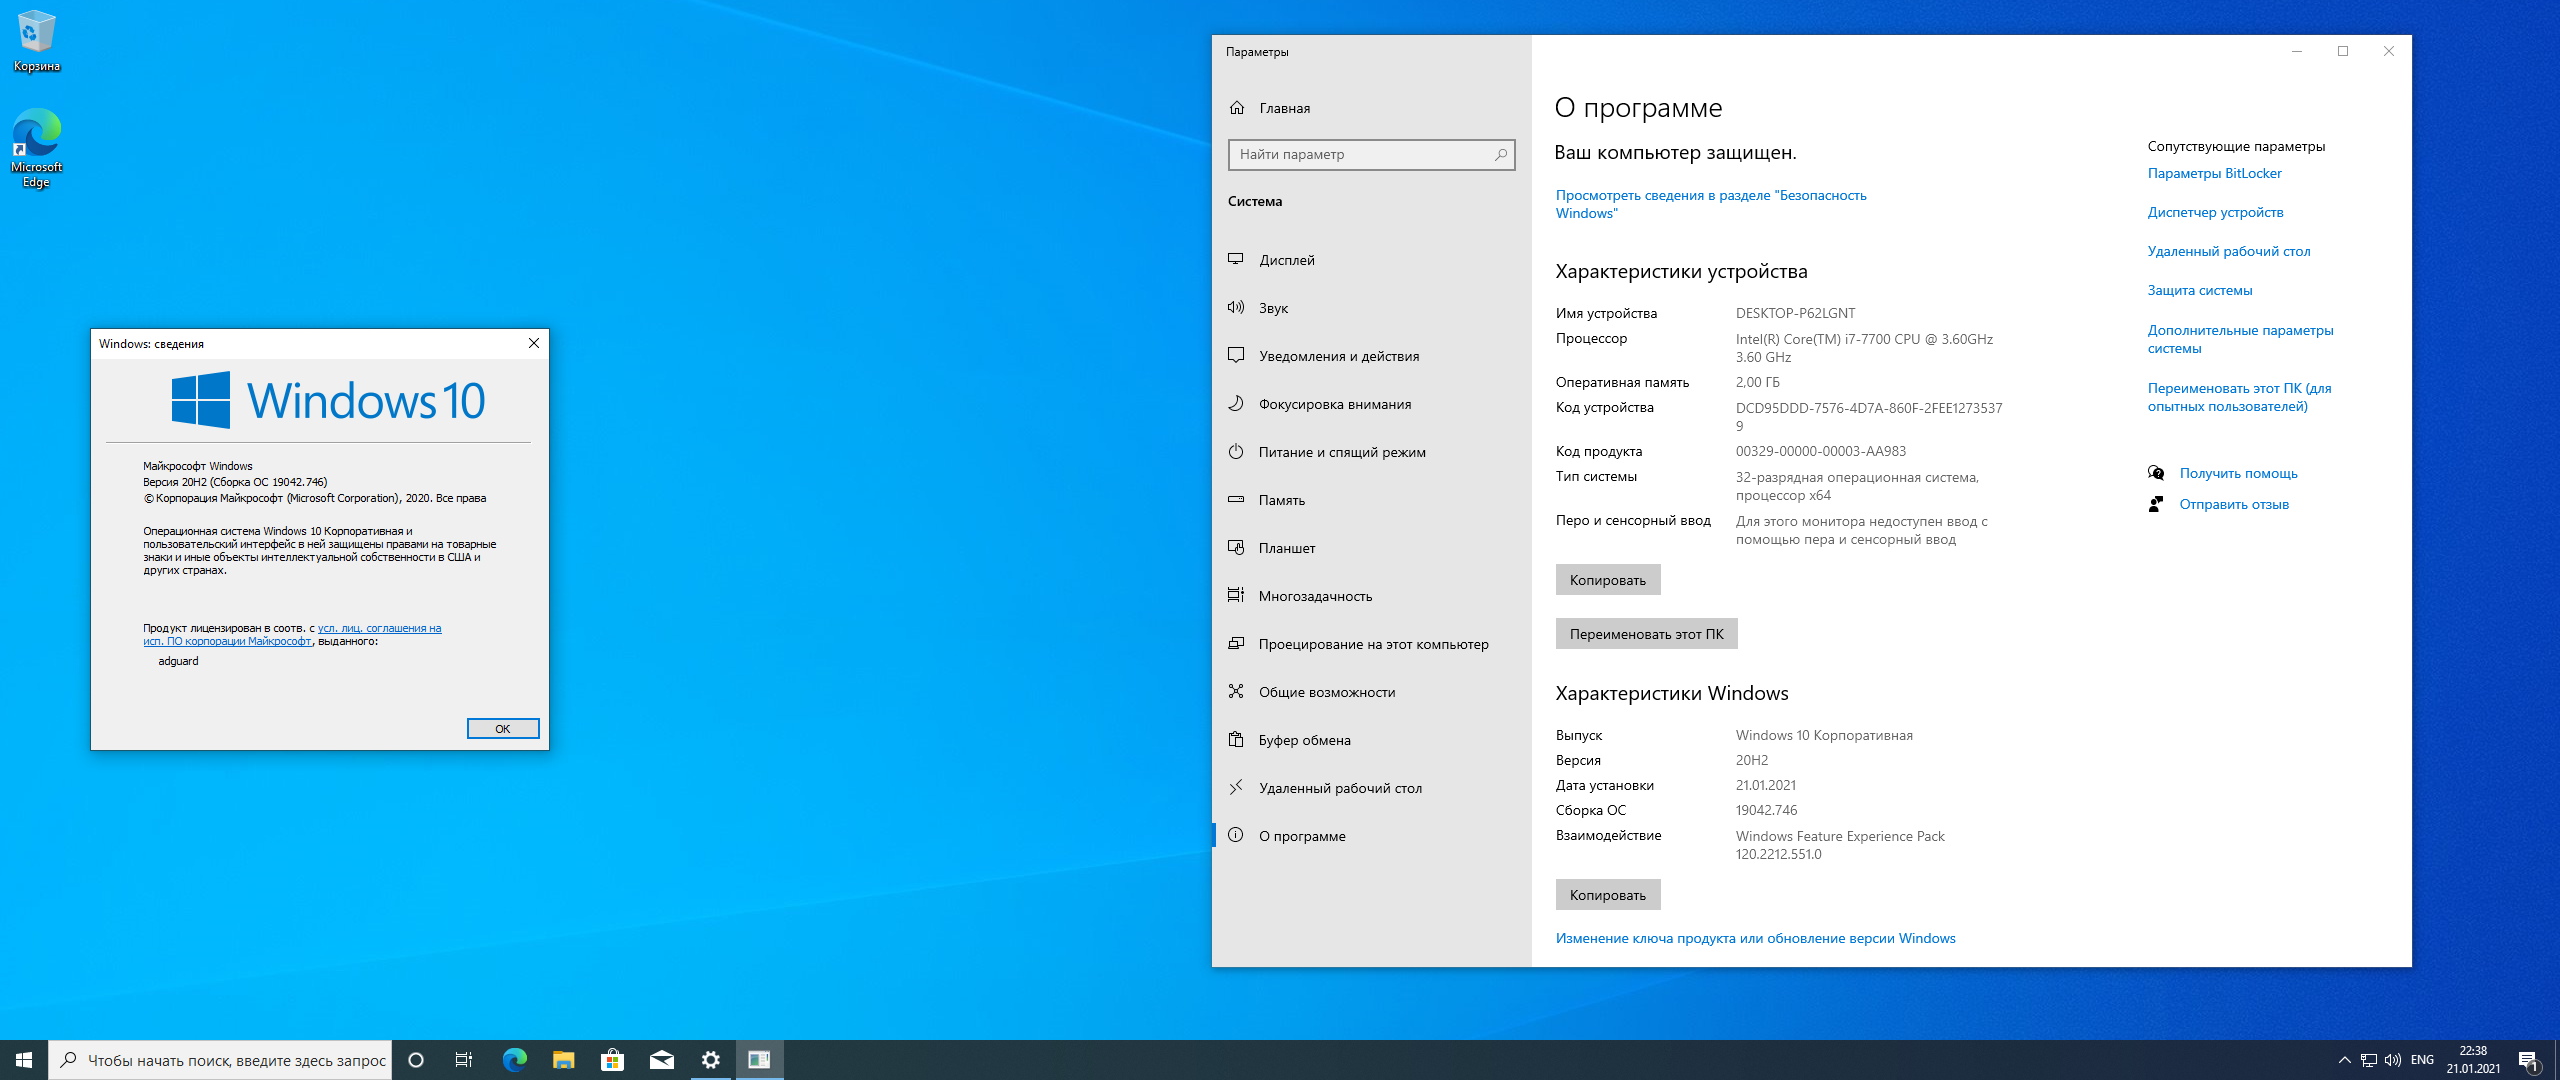The width and height of the screenshot is (2560, 1080).
Task: Open Уведомления и действия settings
Action: [x=1339, y=356]
